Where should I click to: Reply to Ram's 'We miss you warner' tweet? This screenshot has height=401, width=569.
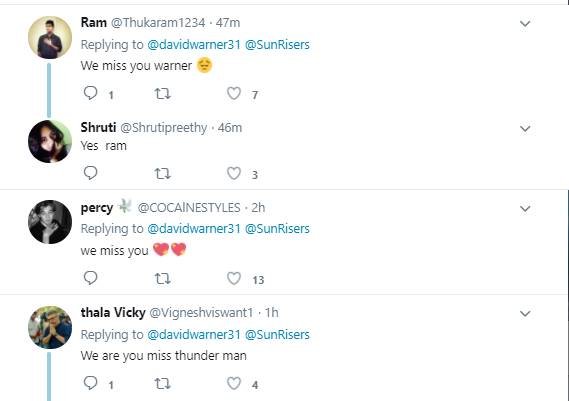coord(90,93)
